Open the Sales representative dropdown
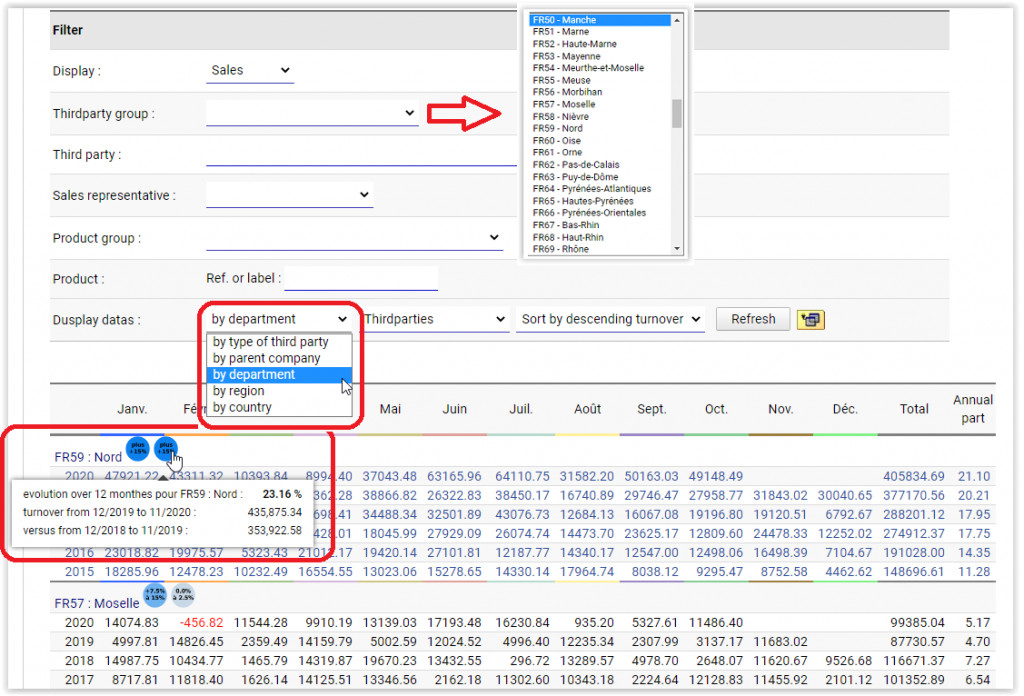The width and height of the screenshot is (1024, 696). pyautogui.click(x=289, y=195)
